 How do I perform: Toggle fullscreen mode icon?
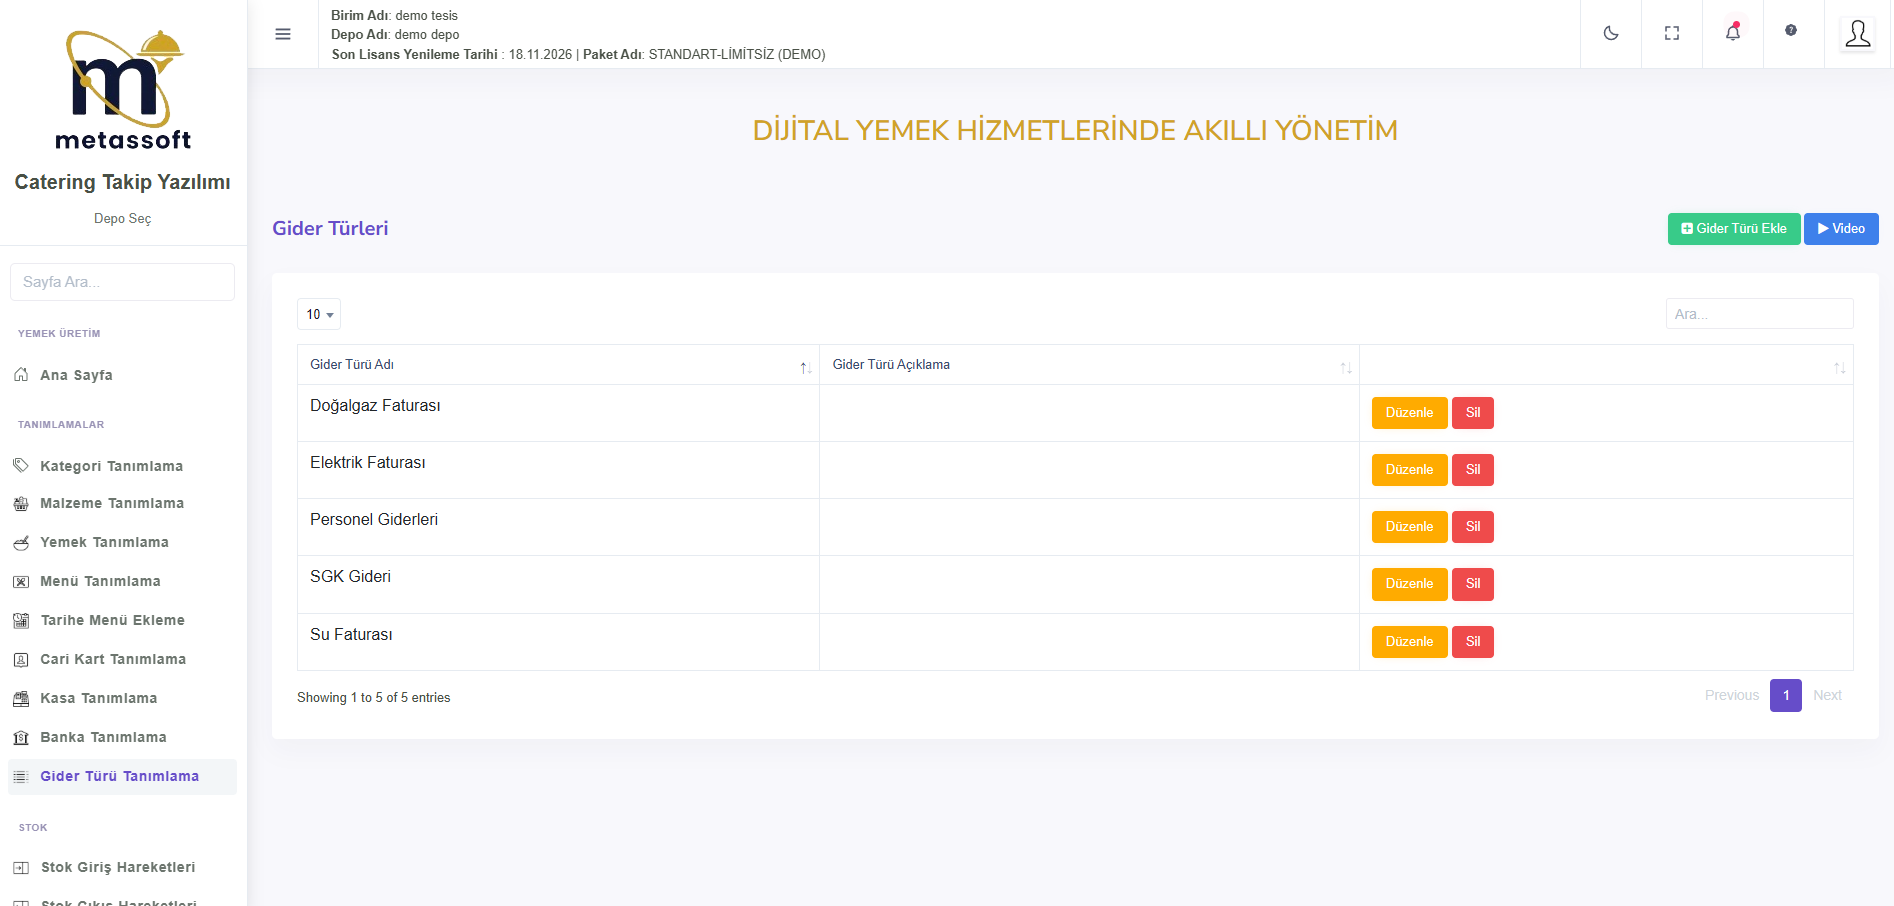click(x=1671, y=33)
